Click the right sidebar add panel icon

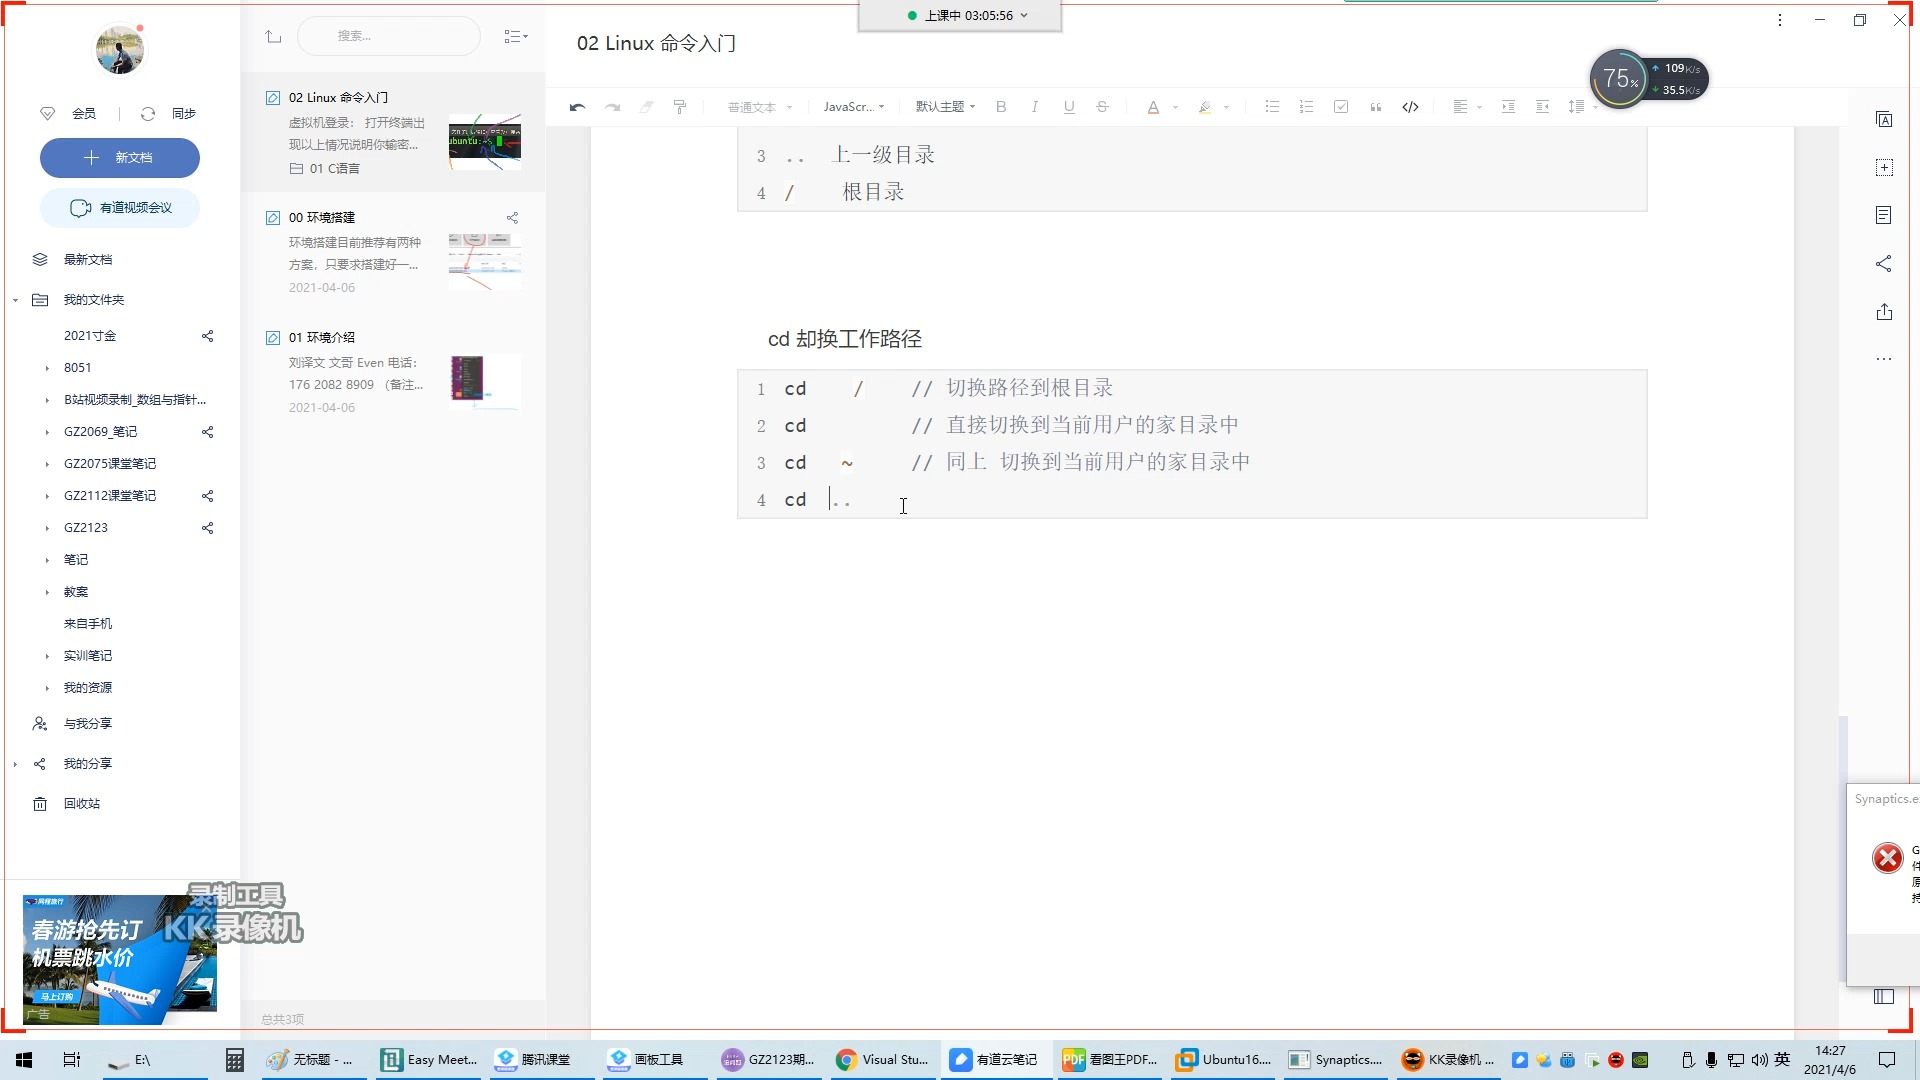click(x=1884, y=168)
